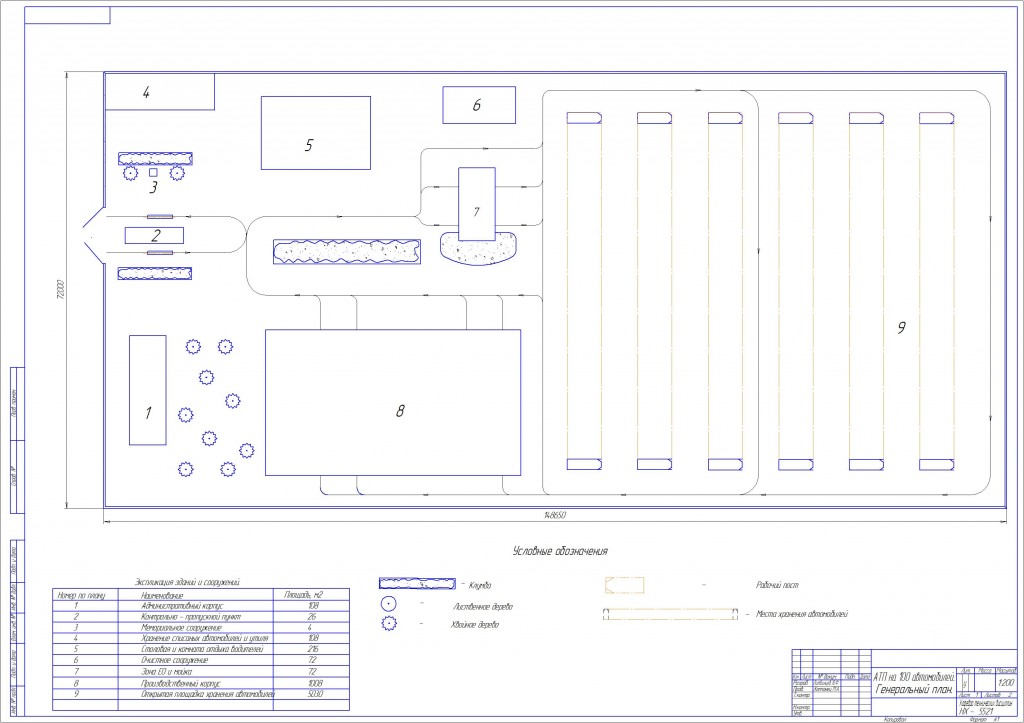Click 'Открытая площадка хранения автомобилей' row

pos(201,694)
